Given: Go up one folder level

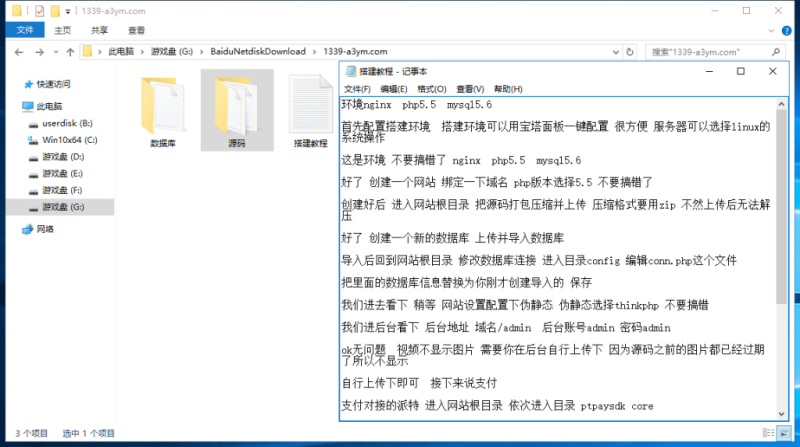Looking at the screenshot, I should tap(70, 52).
